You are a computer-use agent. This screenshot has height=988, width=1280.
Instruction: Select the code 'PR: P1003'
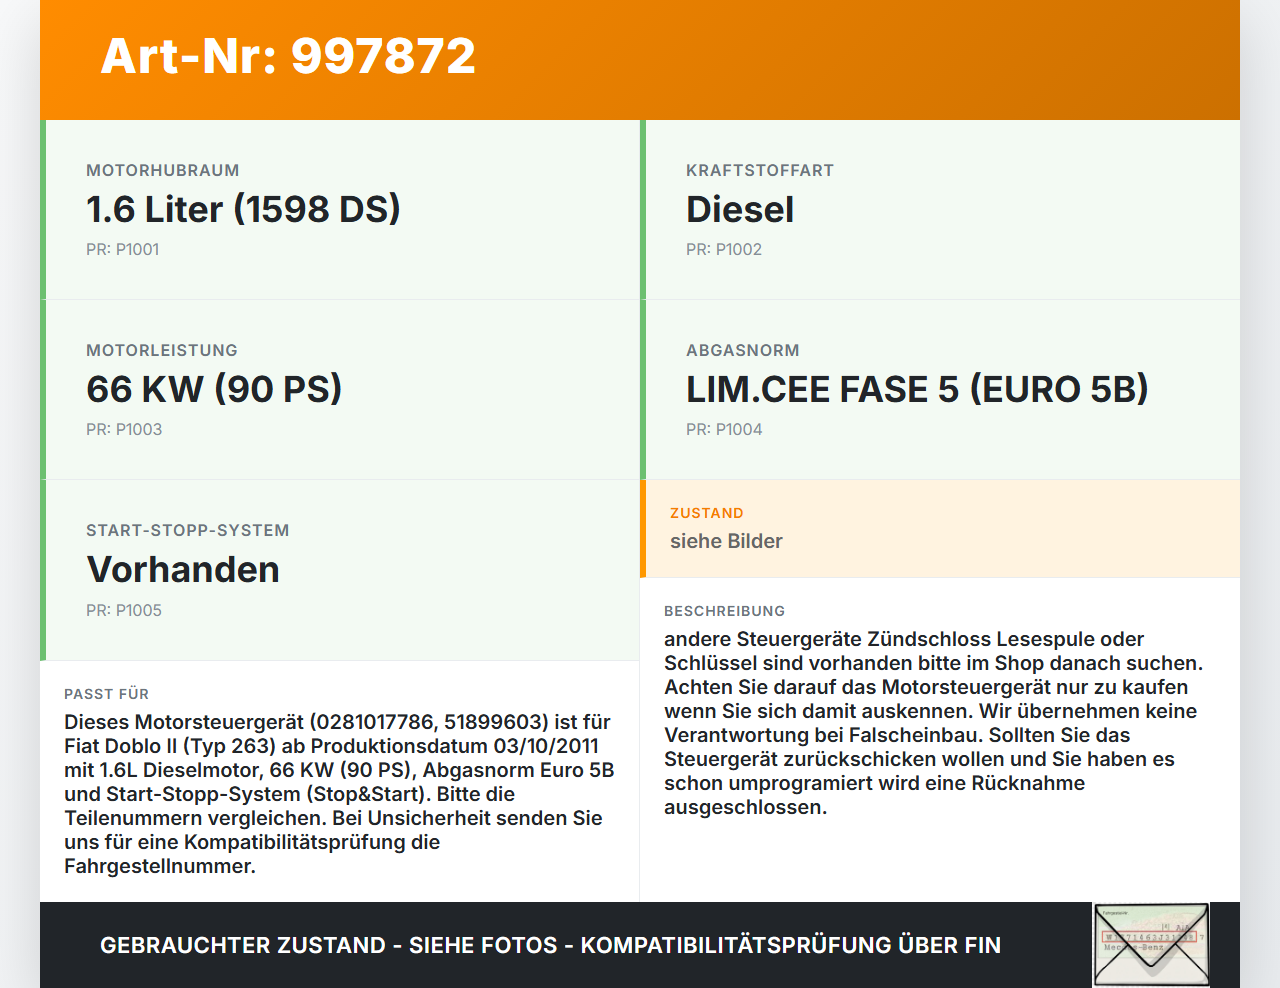pos(124,429)
